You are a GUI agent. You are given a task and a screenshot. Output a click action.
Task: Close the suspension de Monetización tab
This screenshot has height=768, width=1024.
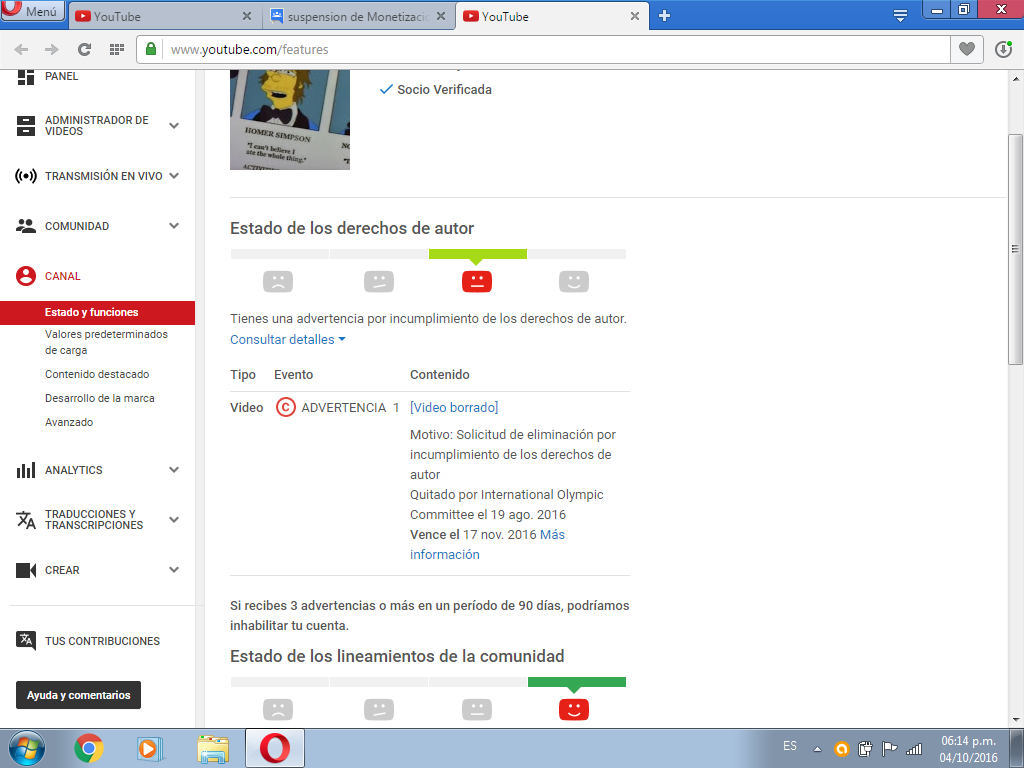click(441, 16)
